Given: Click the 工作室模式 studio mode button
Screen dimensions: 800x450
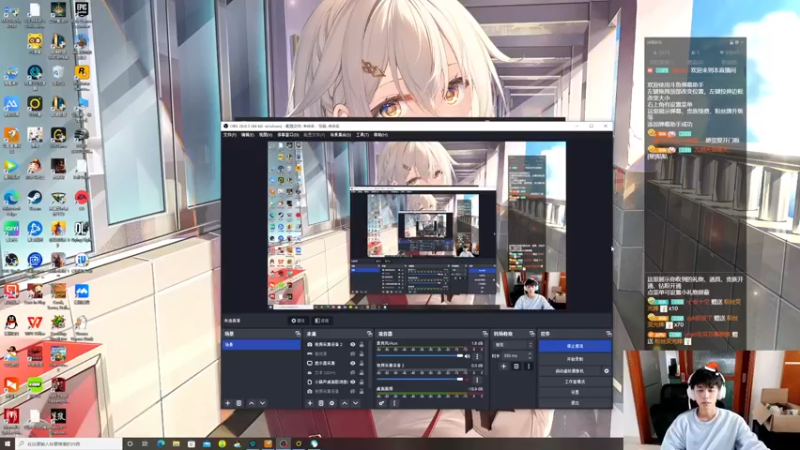Looking at the screenshot, I should coord(575,382).
